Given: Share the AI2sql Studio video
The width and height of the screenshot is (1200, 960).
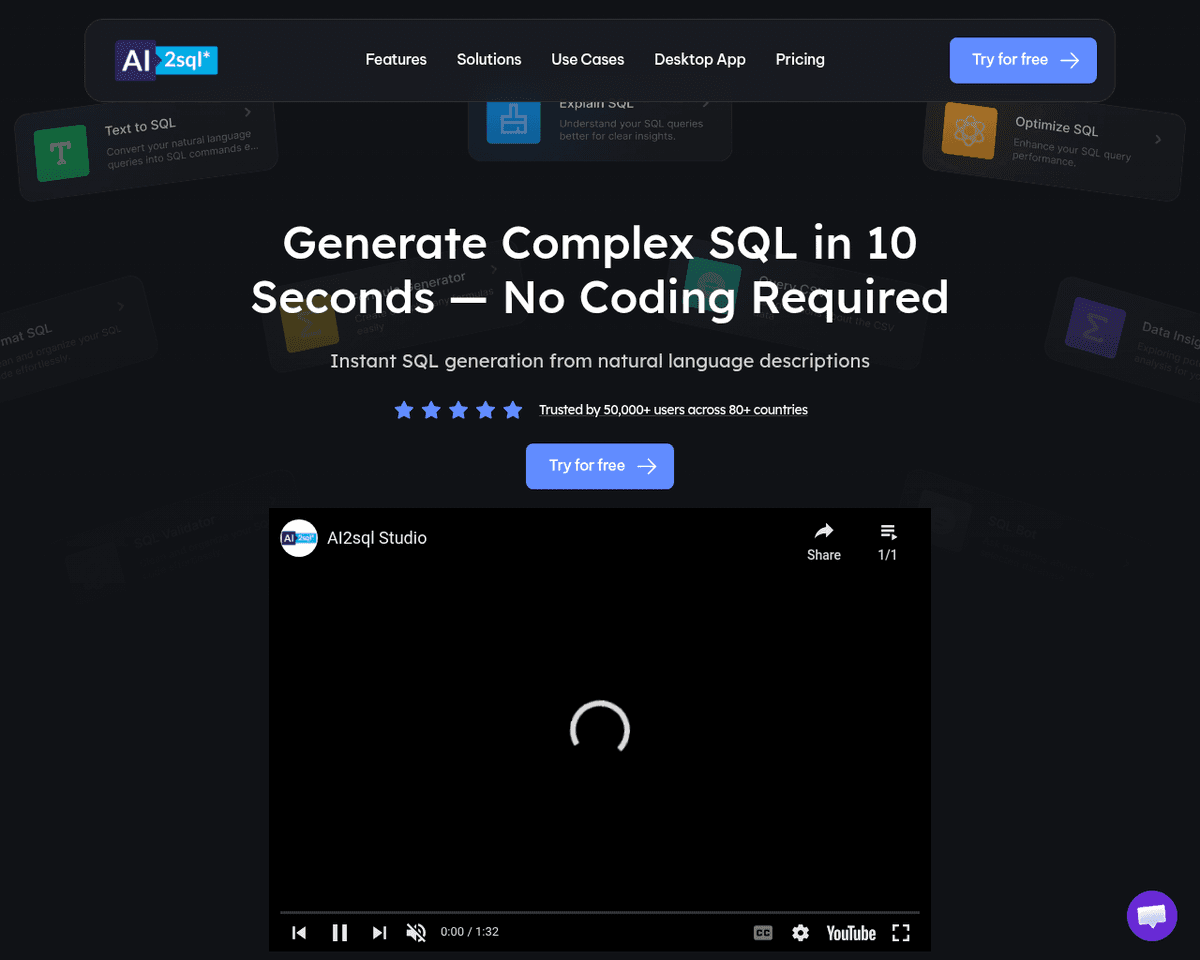Looking at the screenshot, I should (823, 540).
